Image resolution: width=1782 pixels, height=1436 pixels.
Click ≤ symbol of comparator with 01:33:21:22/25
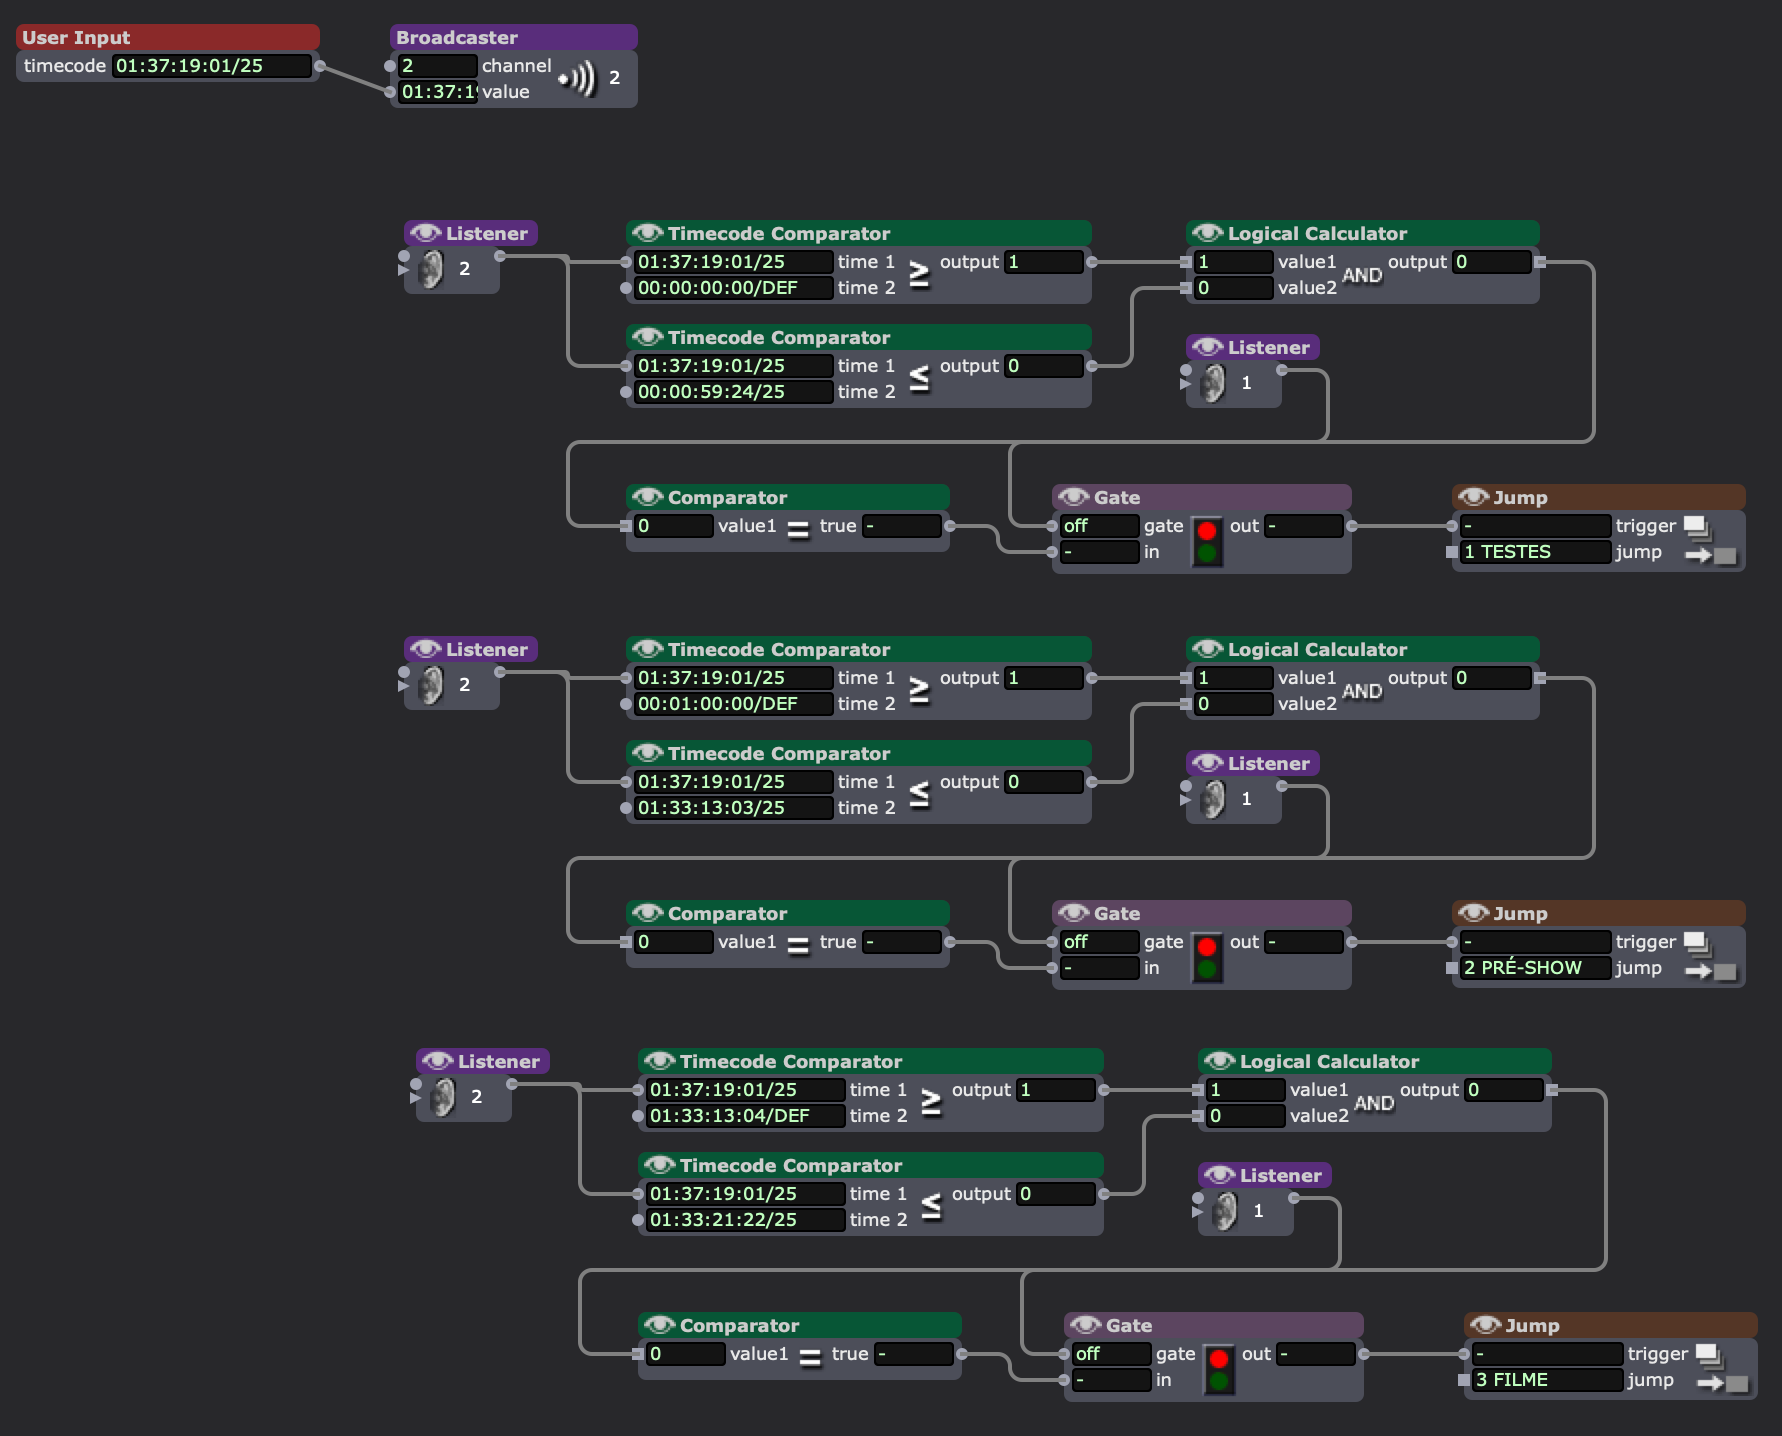tap(931, 1206)
